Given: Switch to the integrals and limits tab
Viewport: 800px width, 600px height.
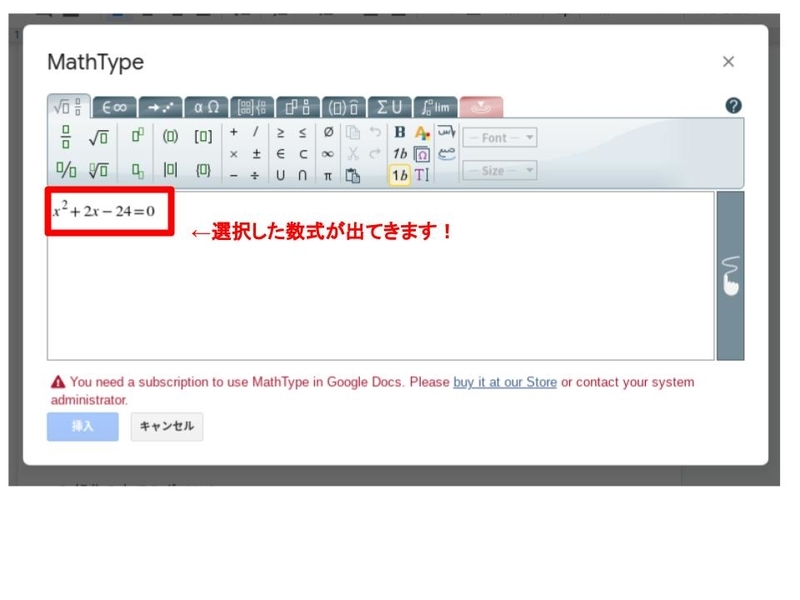Looking at the screenshot, I should [x=435, y=107].
